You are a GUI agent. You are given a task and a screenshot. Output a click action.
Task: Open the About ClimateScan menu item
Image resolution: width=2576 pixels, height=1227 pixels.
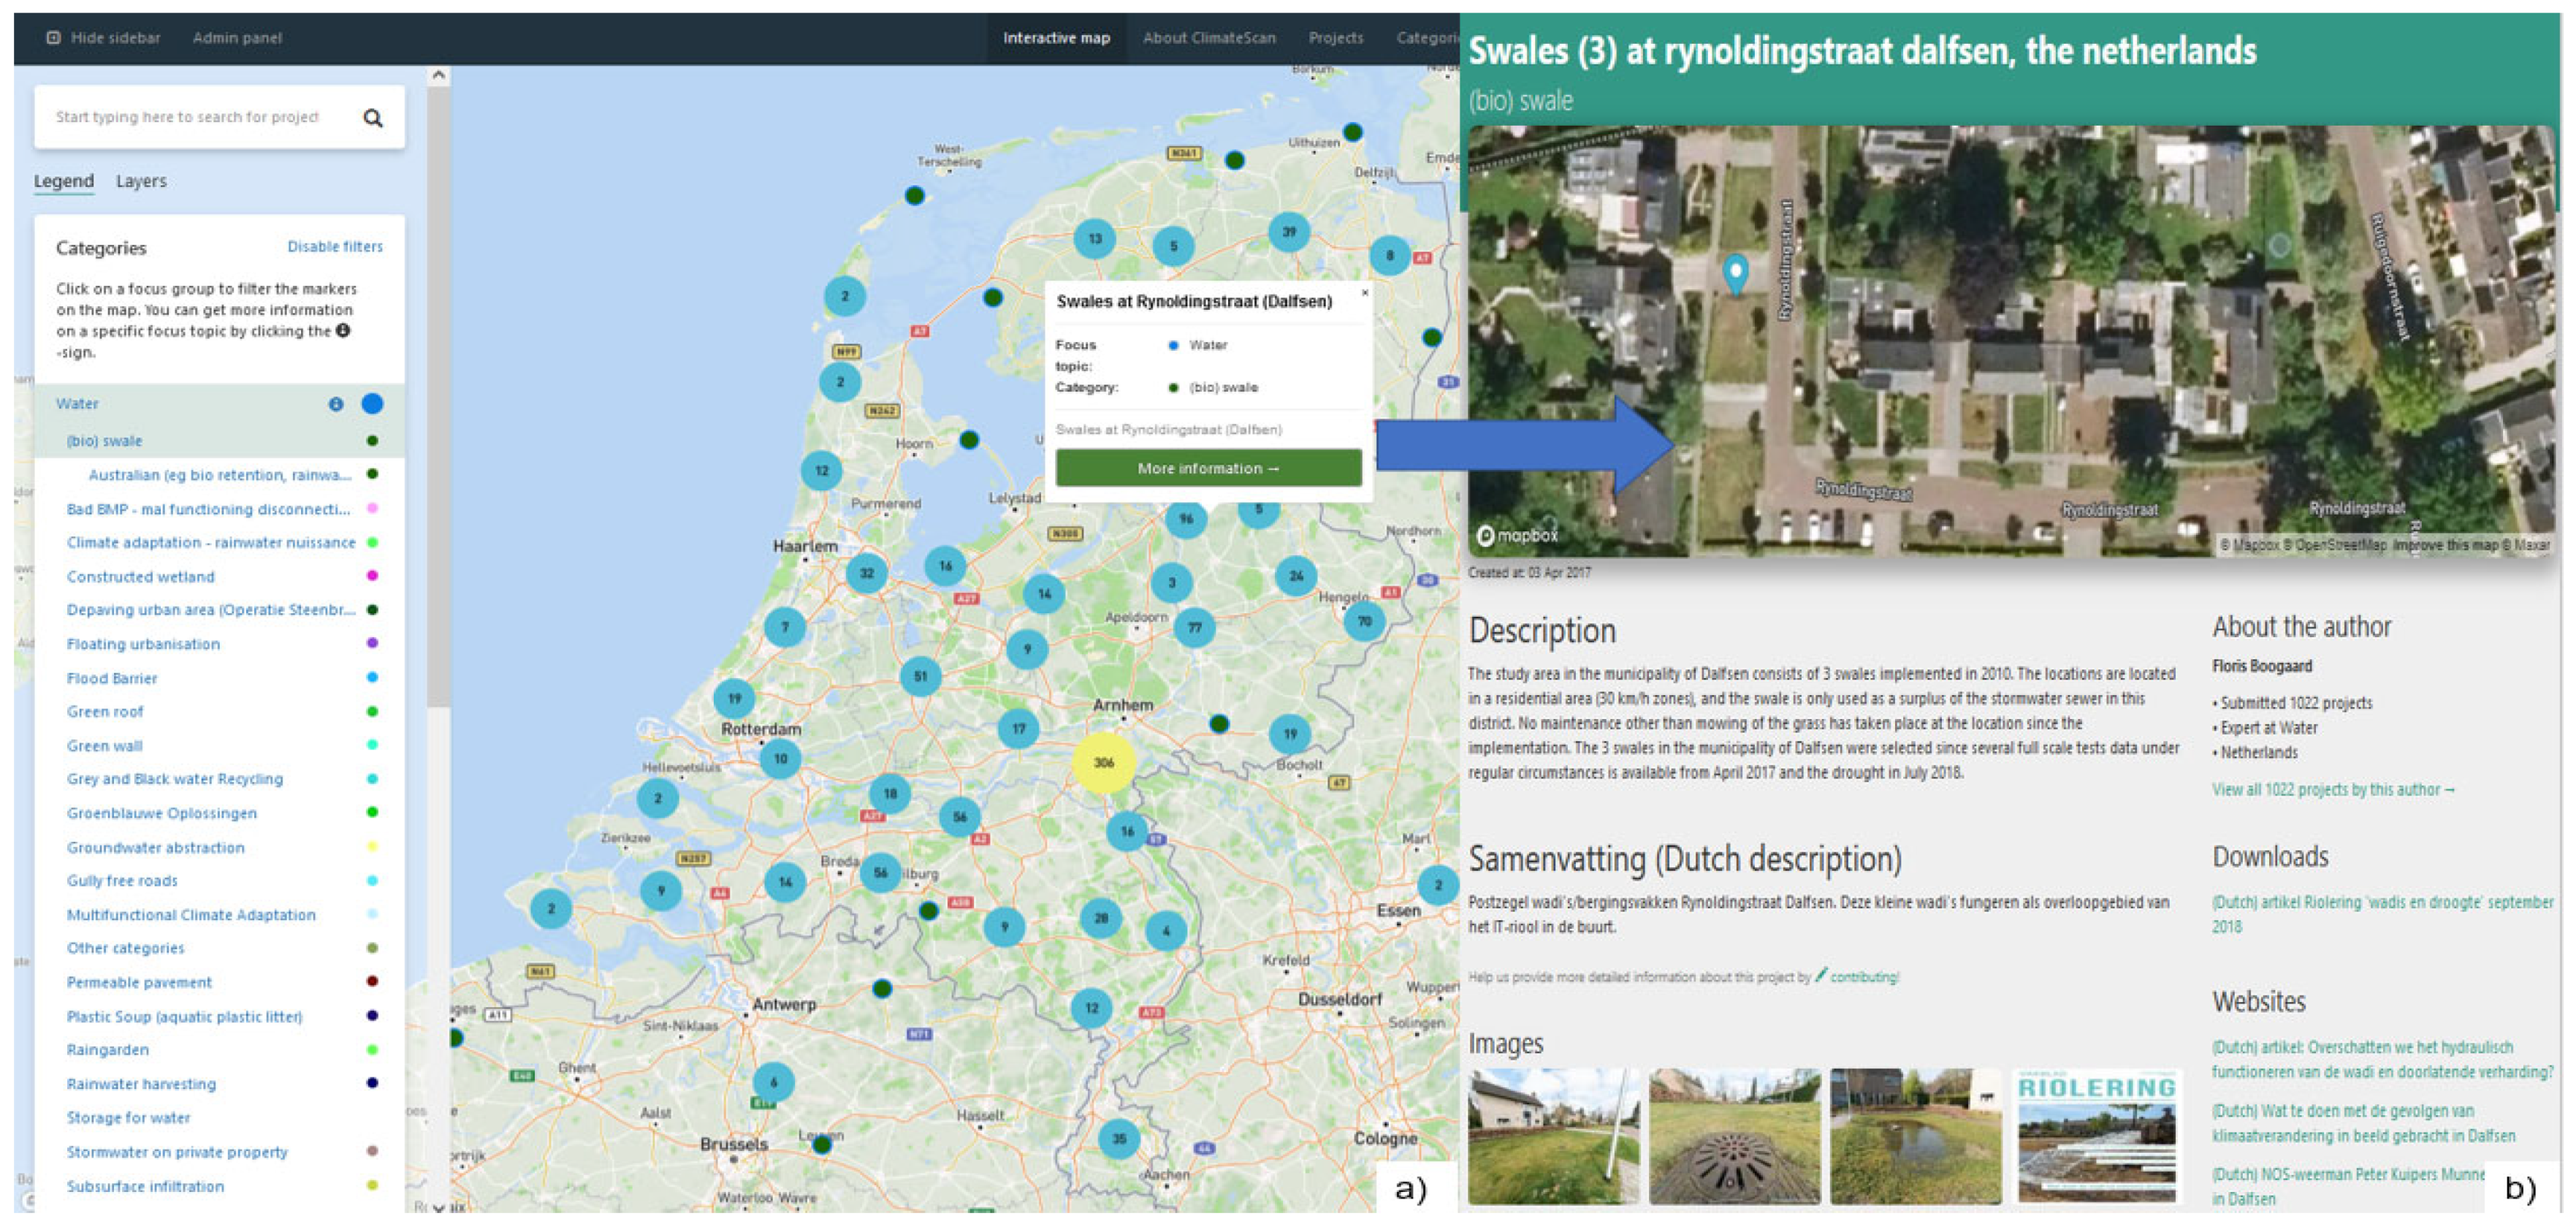1209,38
